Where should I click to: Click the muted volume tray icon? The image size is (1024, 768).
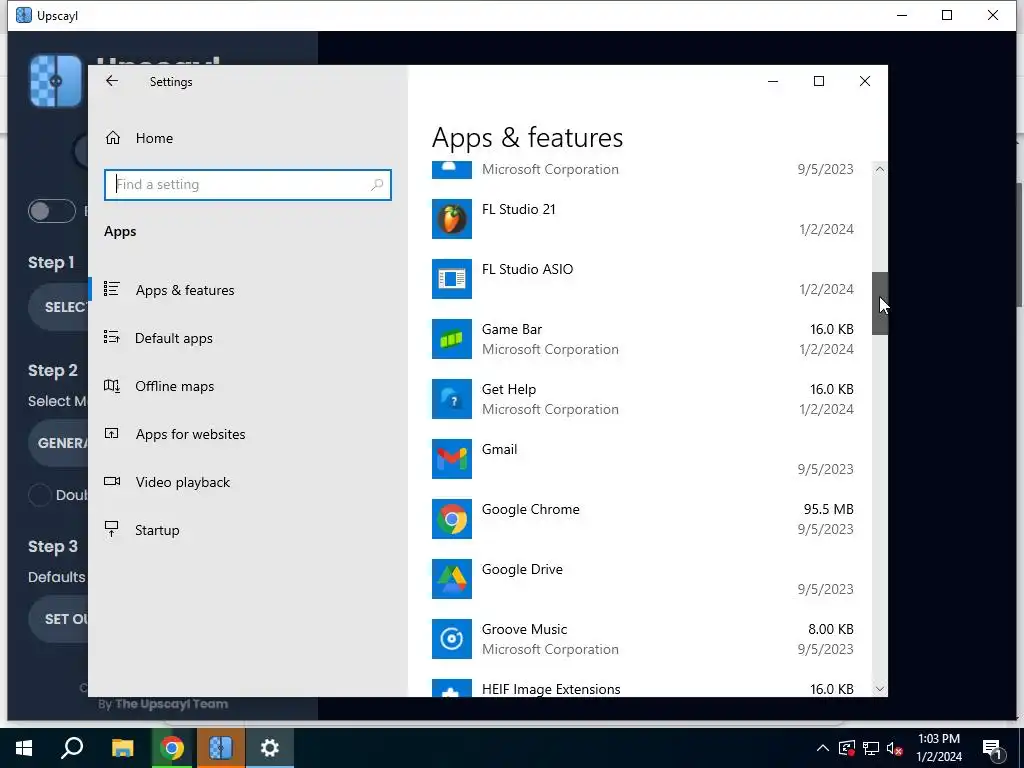pos(895,749)
